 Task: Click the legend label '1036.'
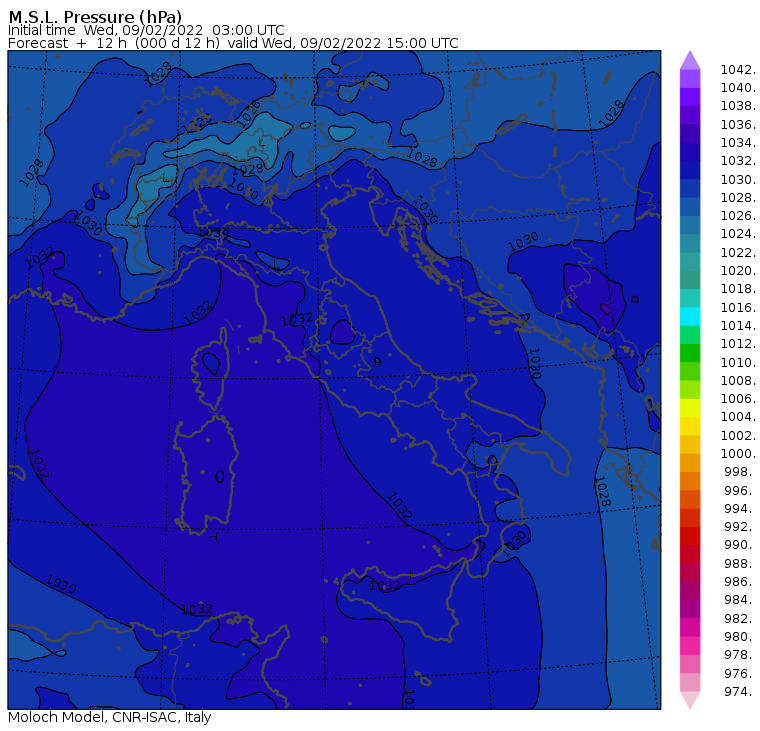pyautogui.click(x=738, y=125)
